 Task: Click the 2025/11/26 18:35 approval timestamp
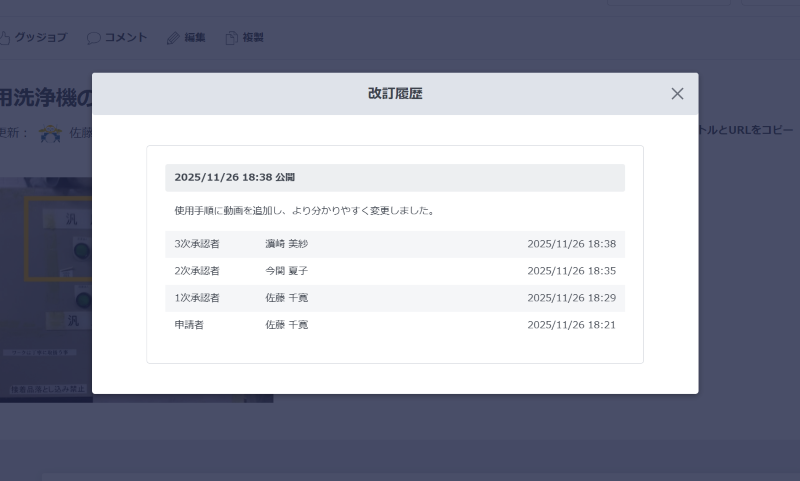click(x=571, y=271)
